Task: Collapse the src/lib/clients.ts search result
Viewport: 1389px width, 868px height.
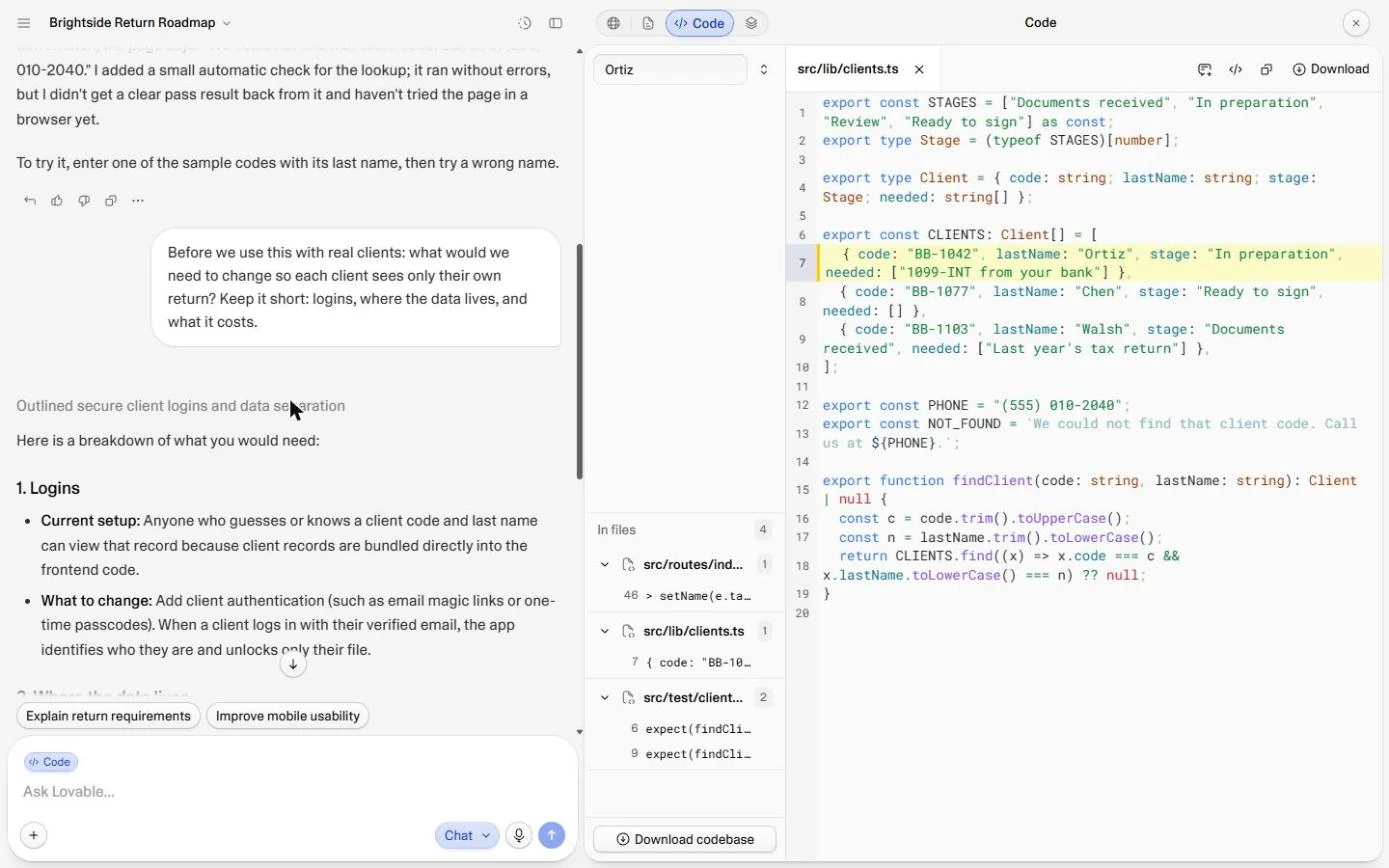Action: point(605,632)
